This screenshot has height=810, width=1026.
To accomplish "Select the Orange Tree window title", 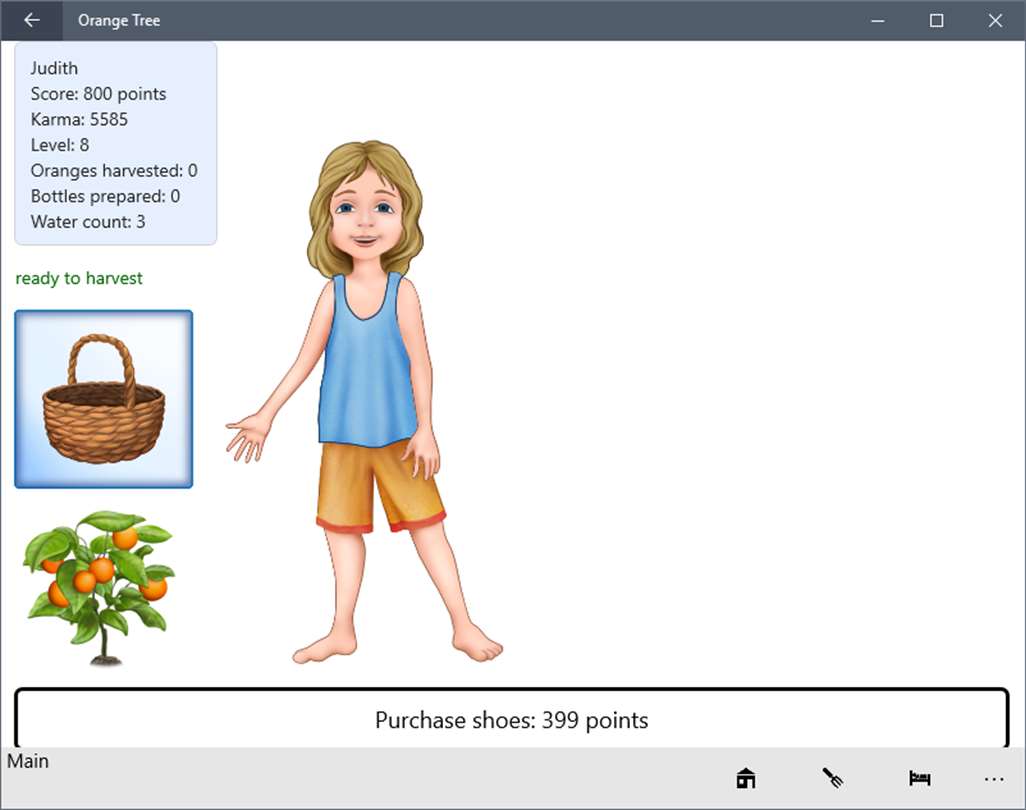I will click(x=119, y=20).
